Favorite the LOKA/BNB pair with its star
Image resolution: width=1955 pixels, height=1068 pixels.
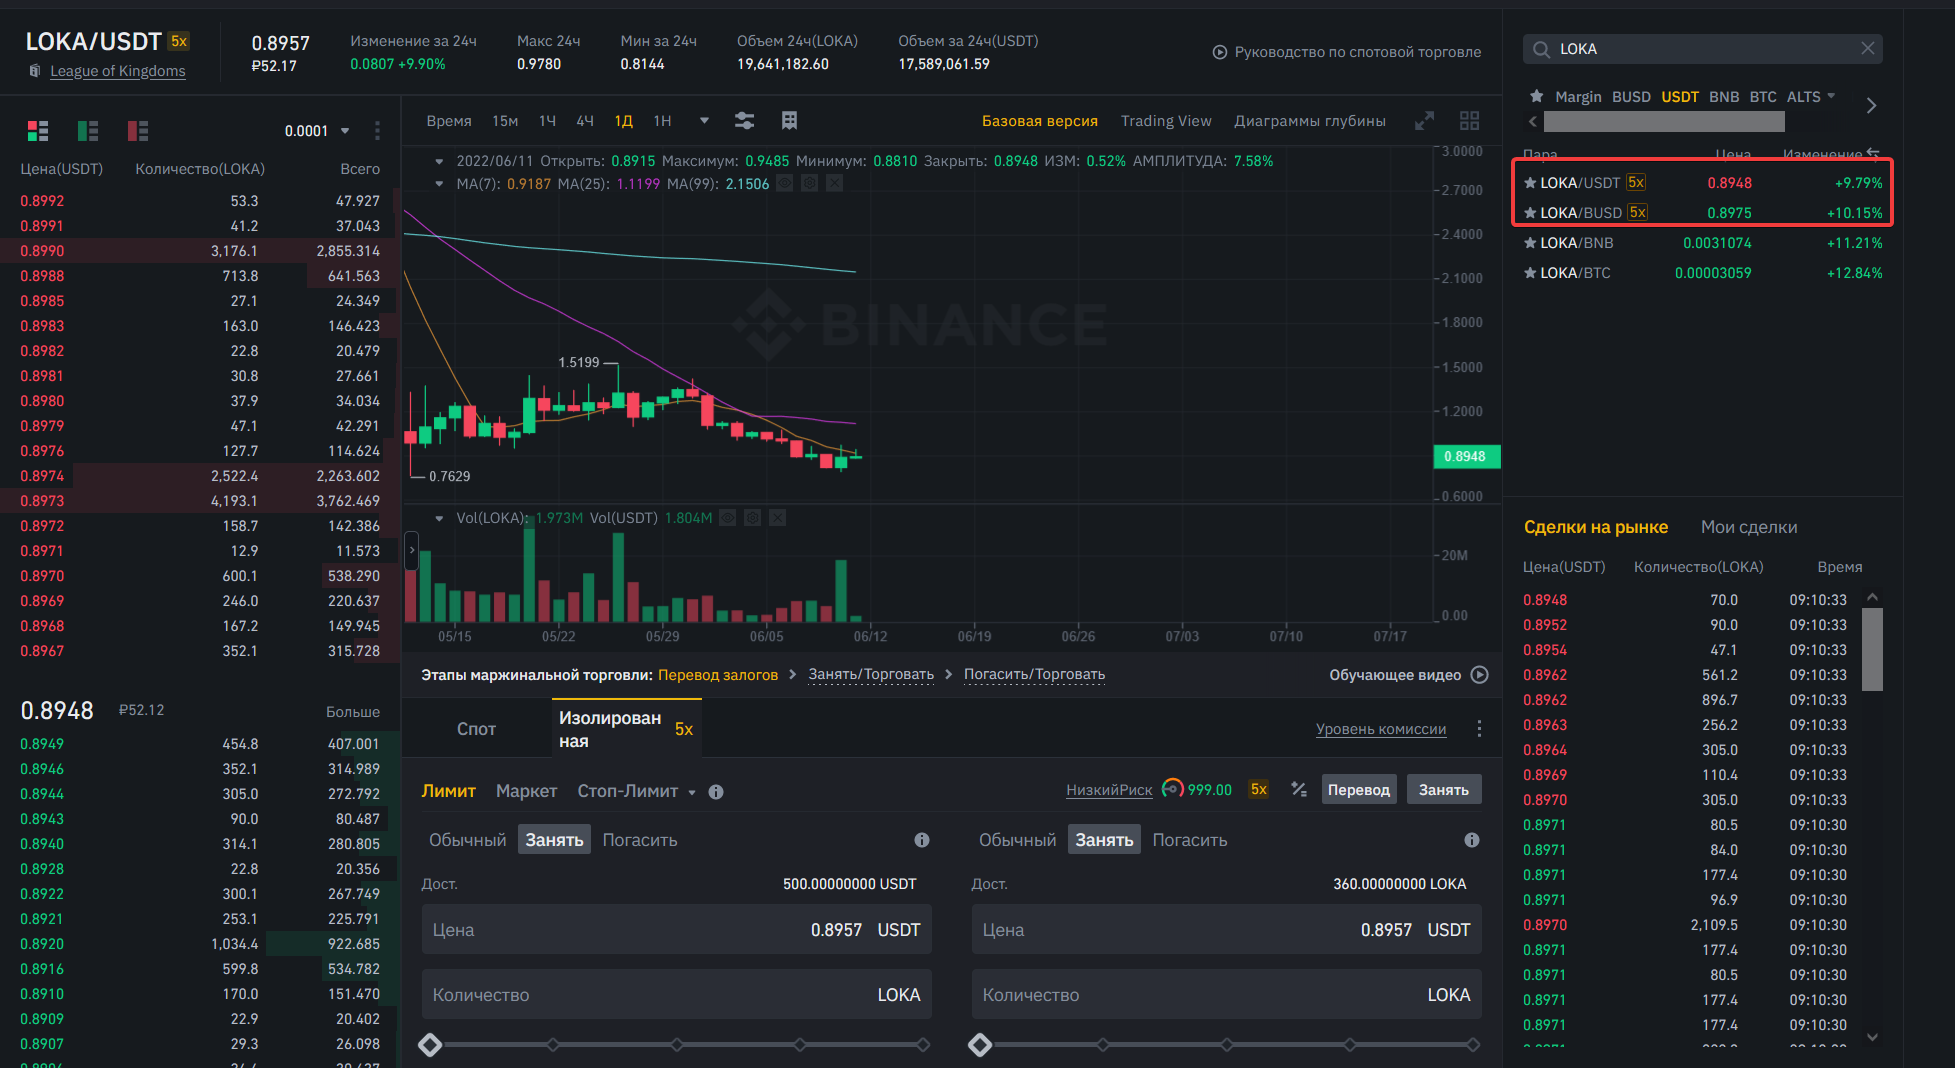tap(1530, 243)
